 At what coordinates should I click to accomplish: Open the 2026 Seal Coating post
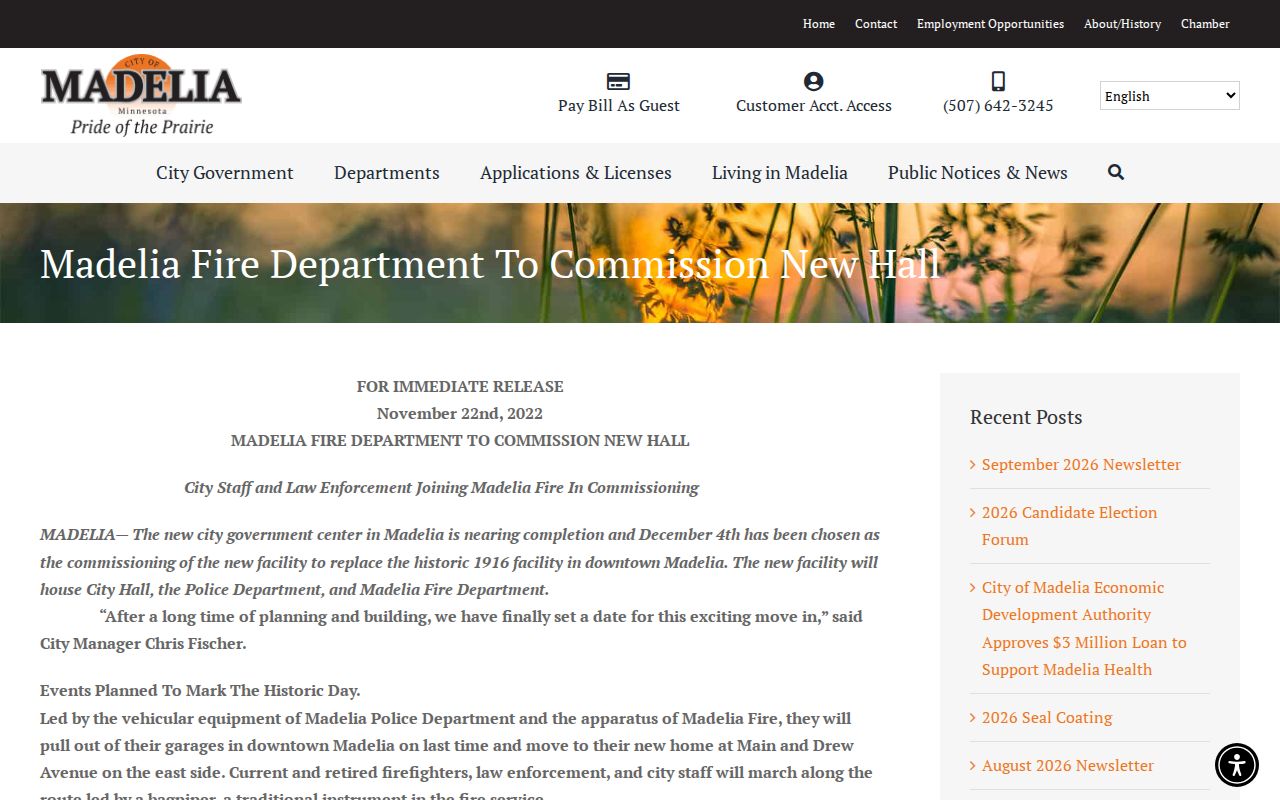click(x=1047, y=718)
